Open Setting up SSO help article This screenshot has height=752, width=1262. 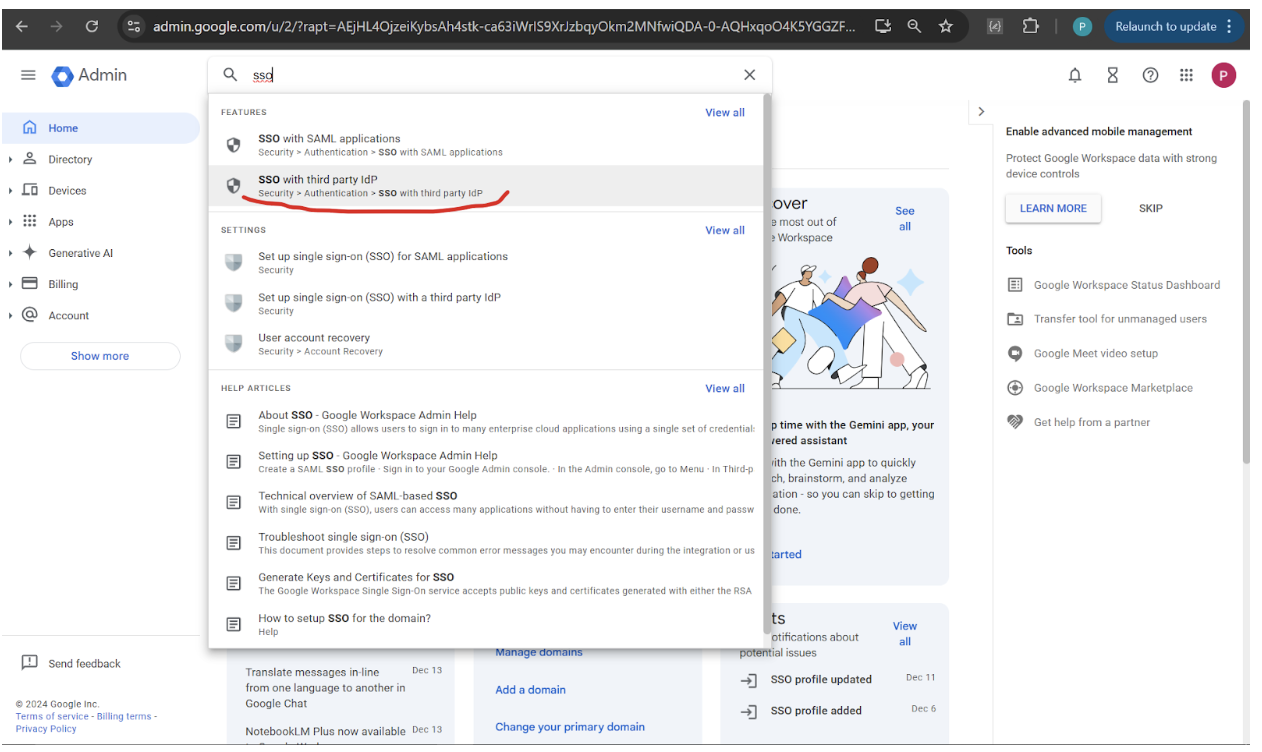(486, 462)
